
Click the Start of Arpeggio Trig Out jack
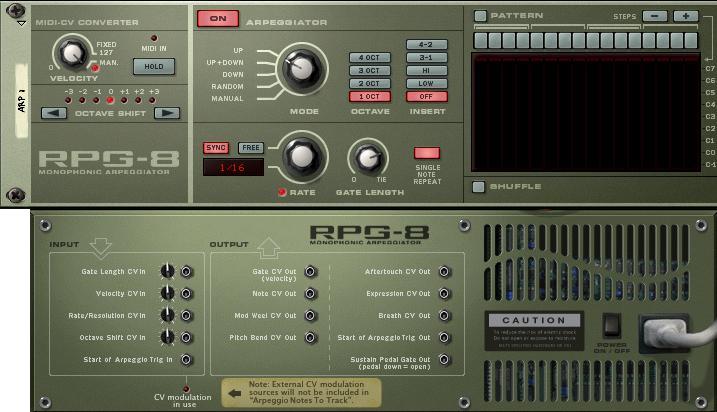click(x=444, y=337)
